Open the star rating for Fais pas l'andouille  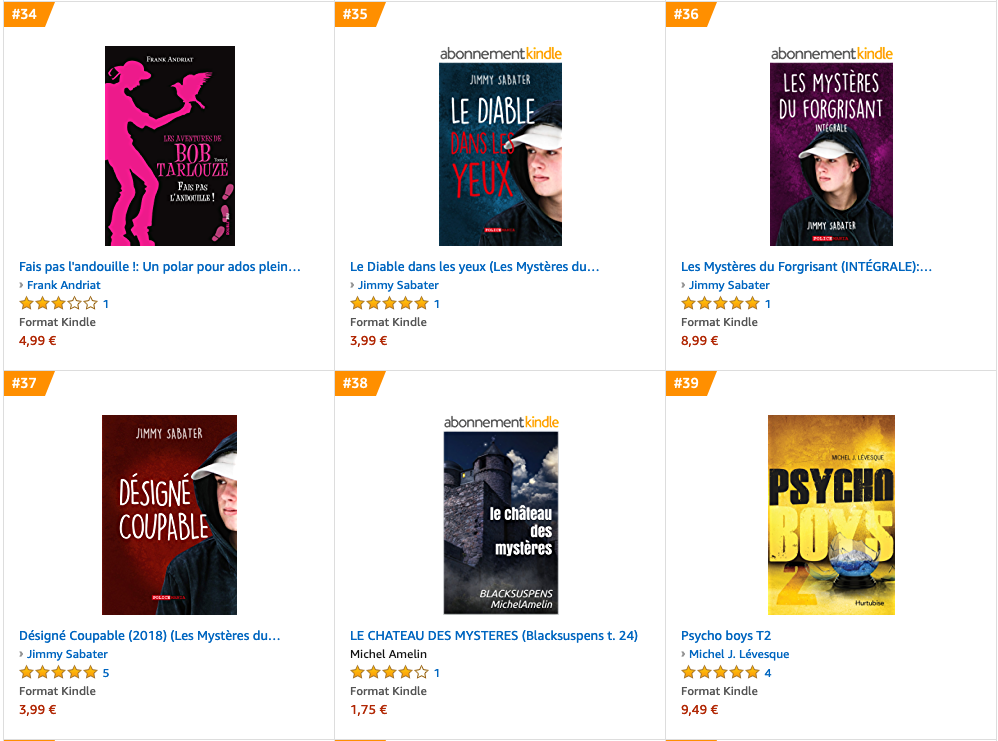coord(59,304)
